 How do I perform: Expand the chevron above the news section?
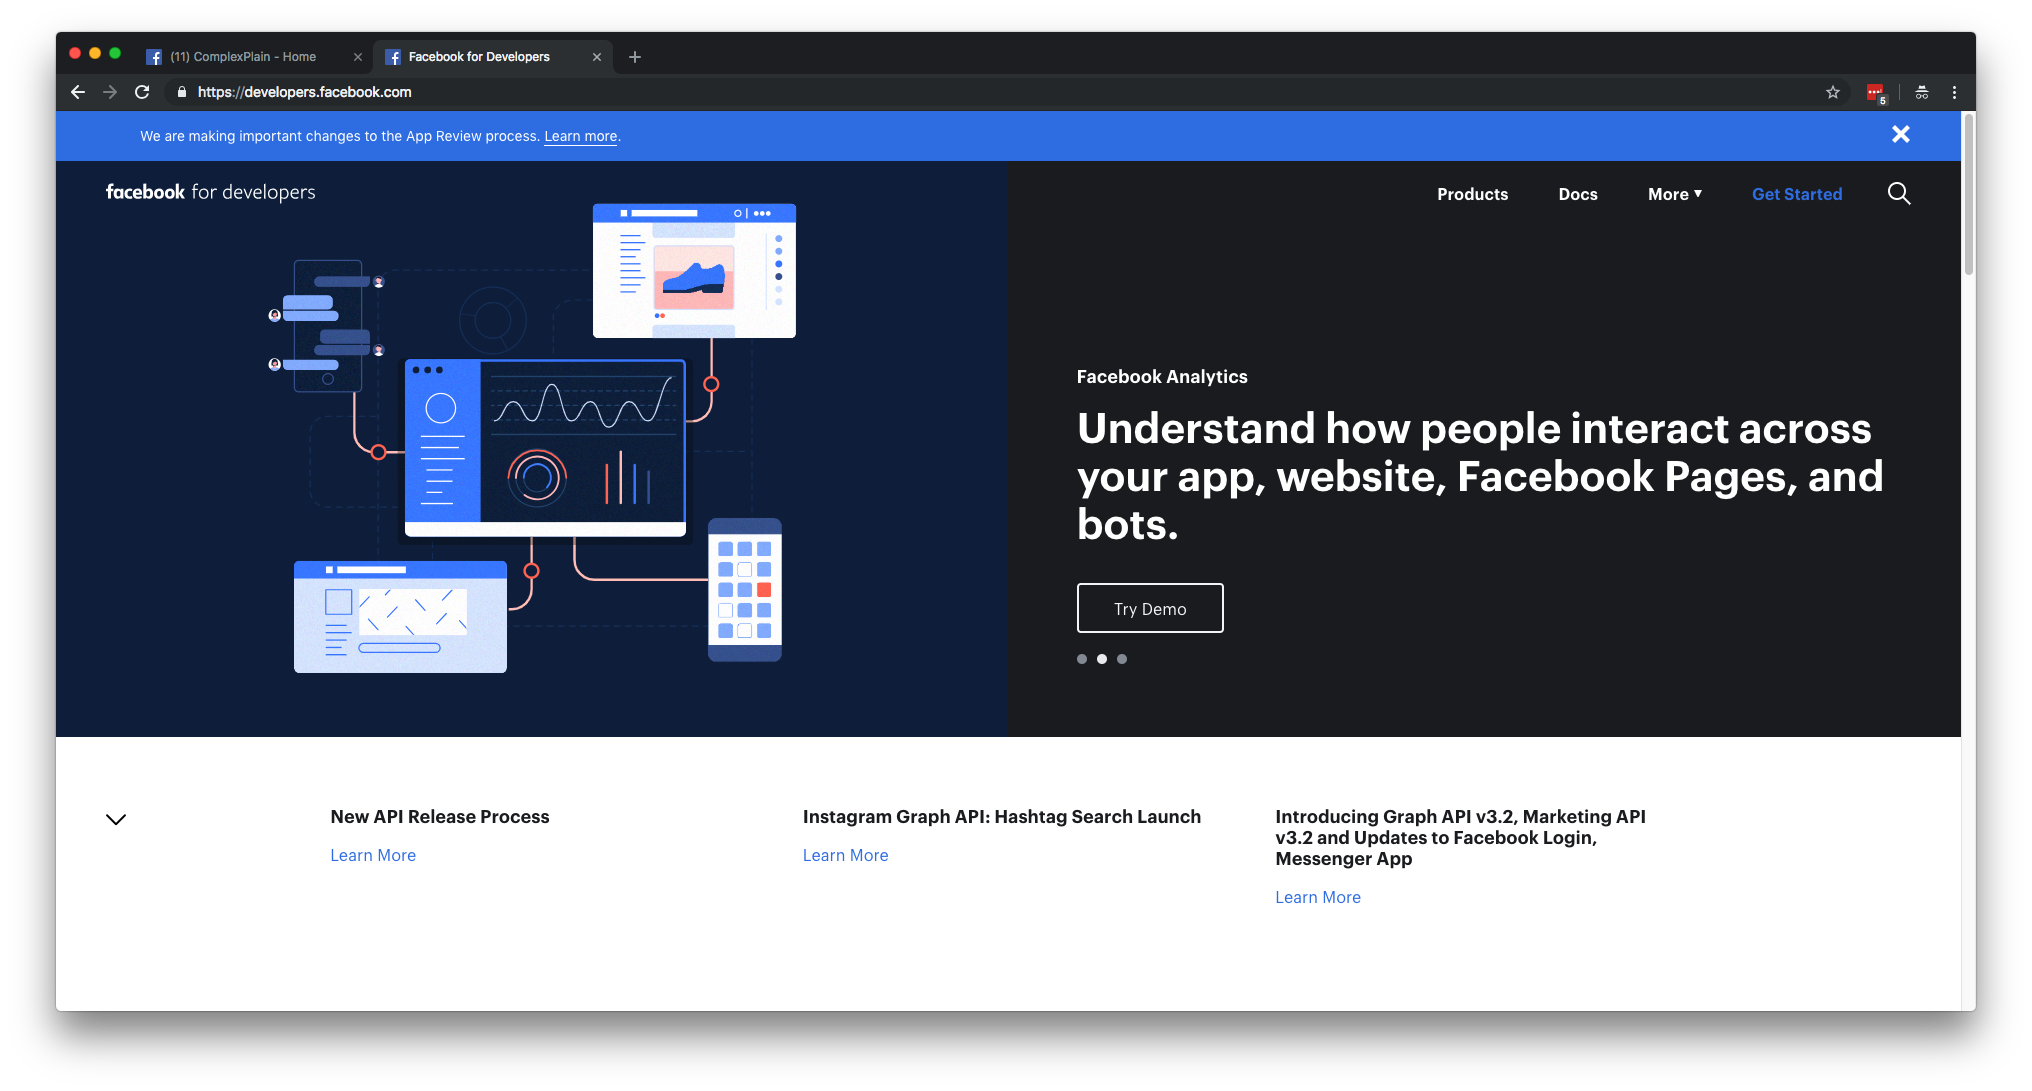pos(116,819)
